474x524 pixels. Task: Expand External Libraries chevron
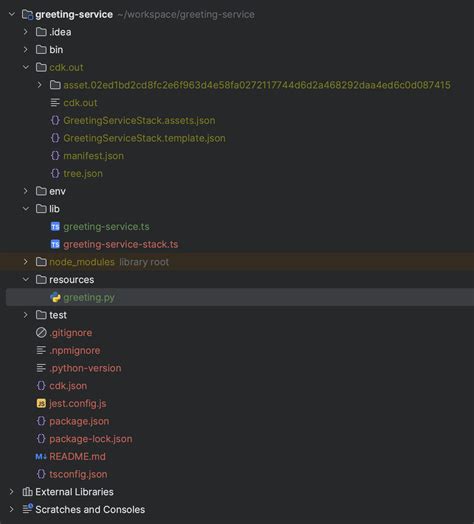click(x=12, y=492)
